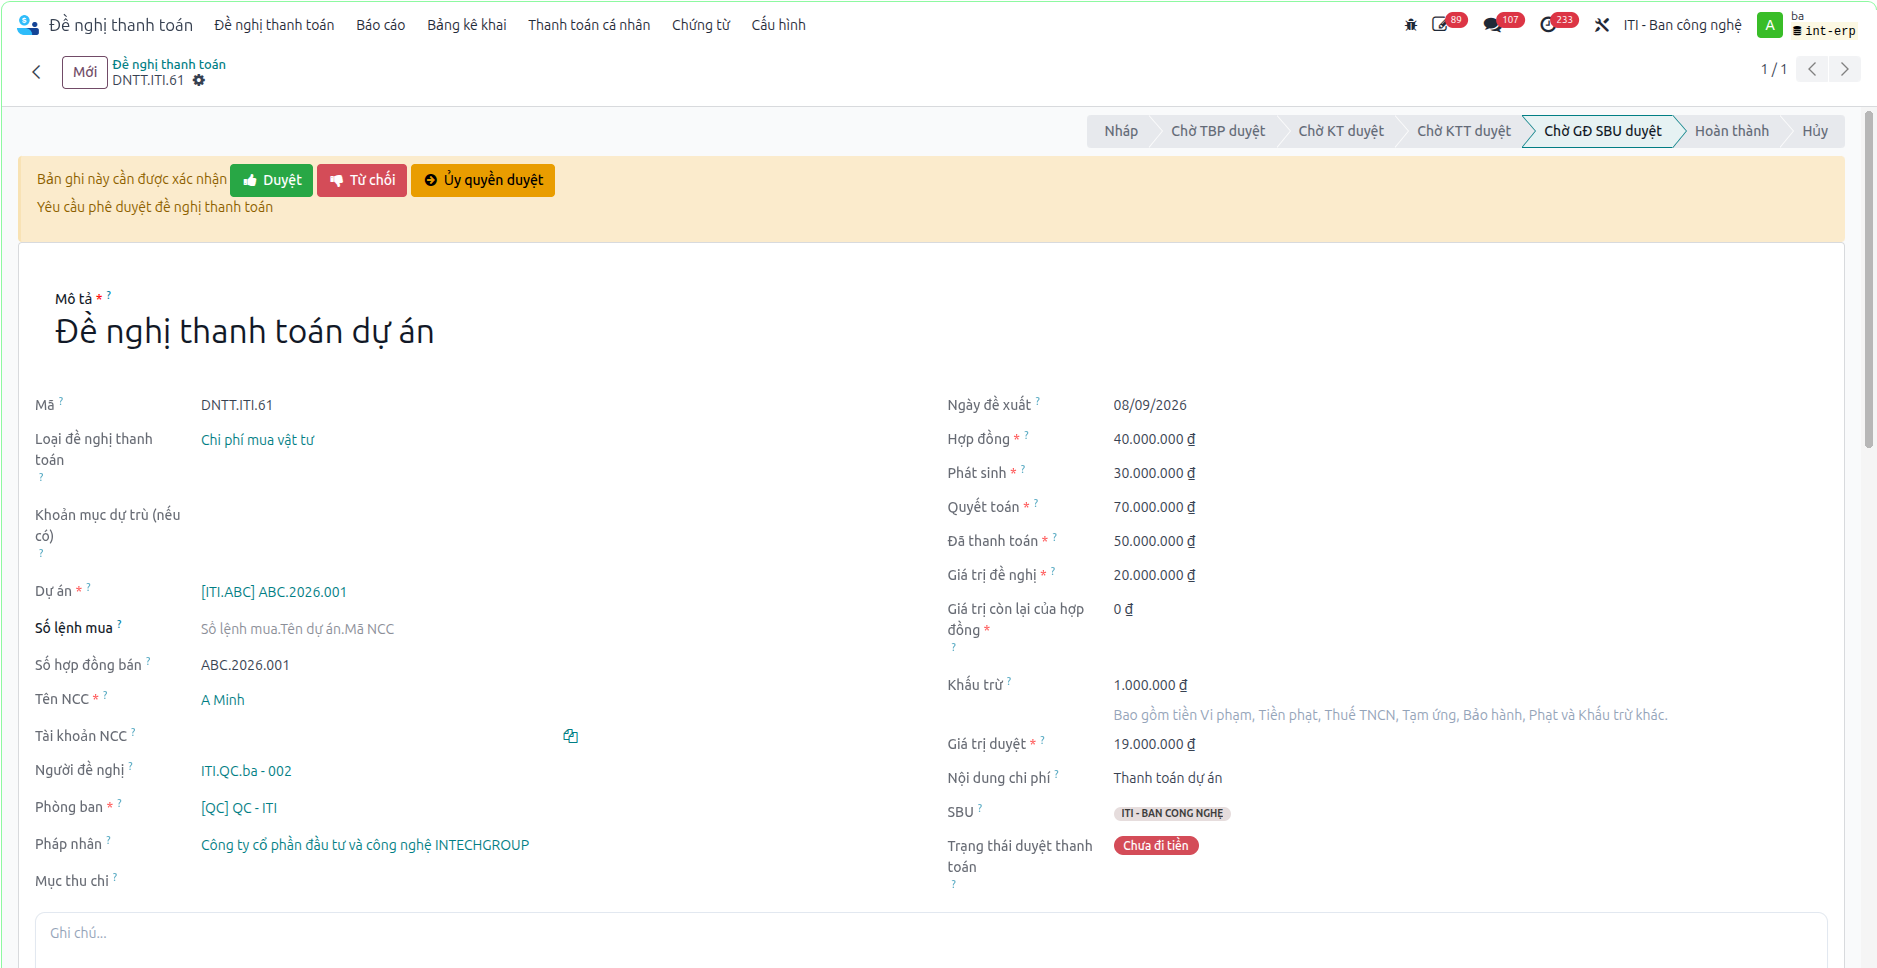Screen dimensions: 1877x968
Task: Open the [ITI.ABC] ABC.2026.001 project link
Action: (274, 592)
